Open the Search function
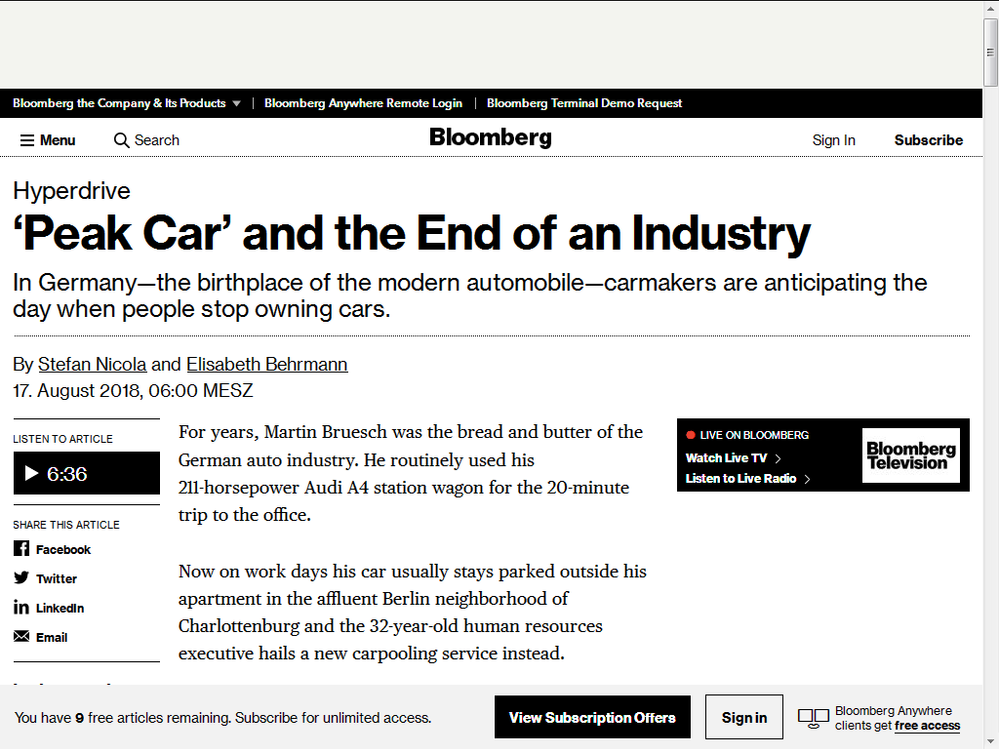 coord(146,140)
